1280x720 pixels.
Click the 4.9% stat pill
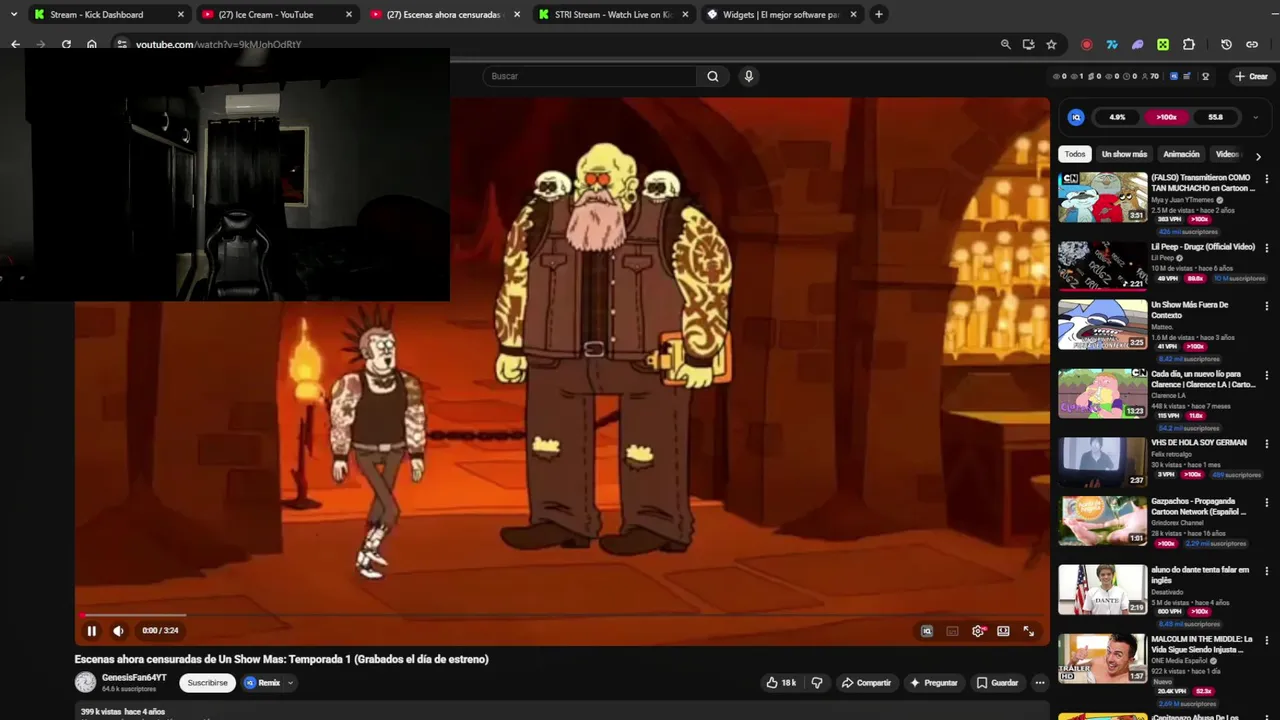pos(1117,117)
